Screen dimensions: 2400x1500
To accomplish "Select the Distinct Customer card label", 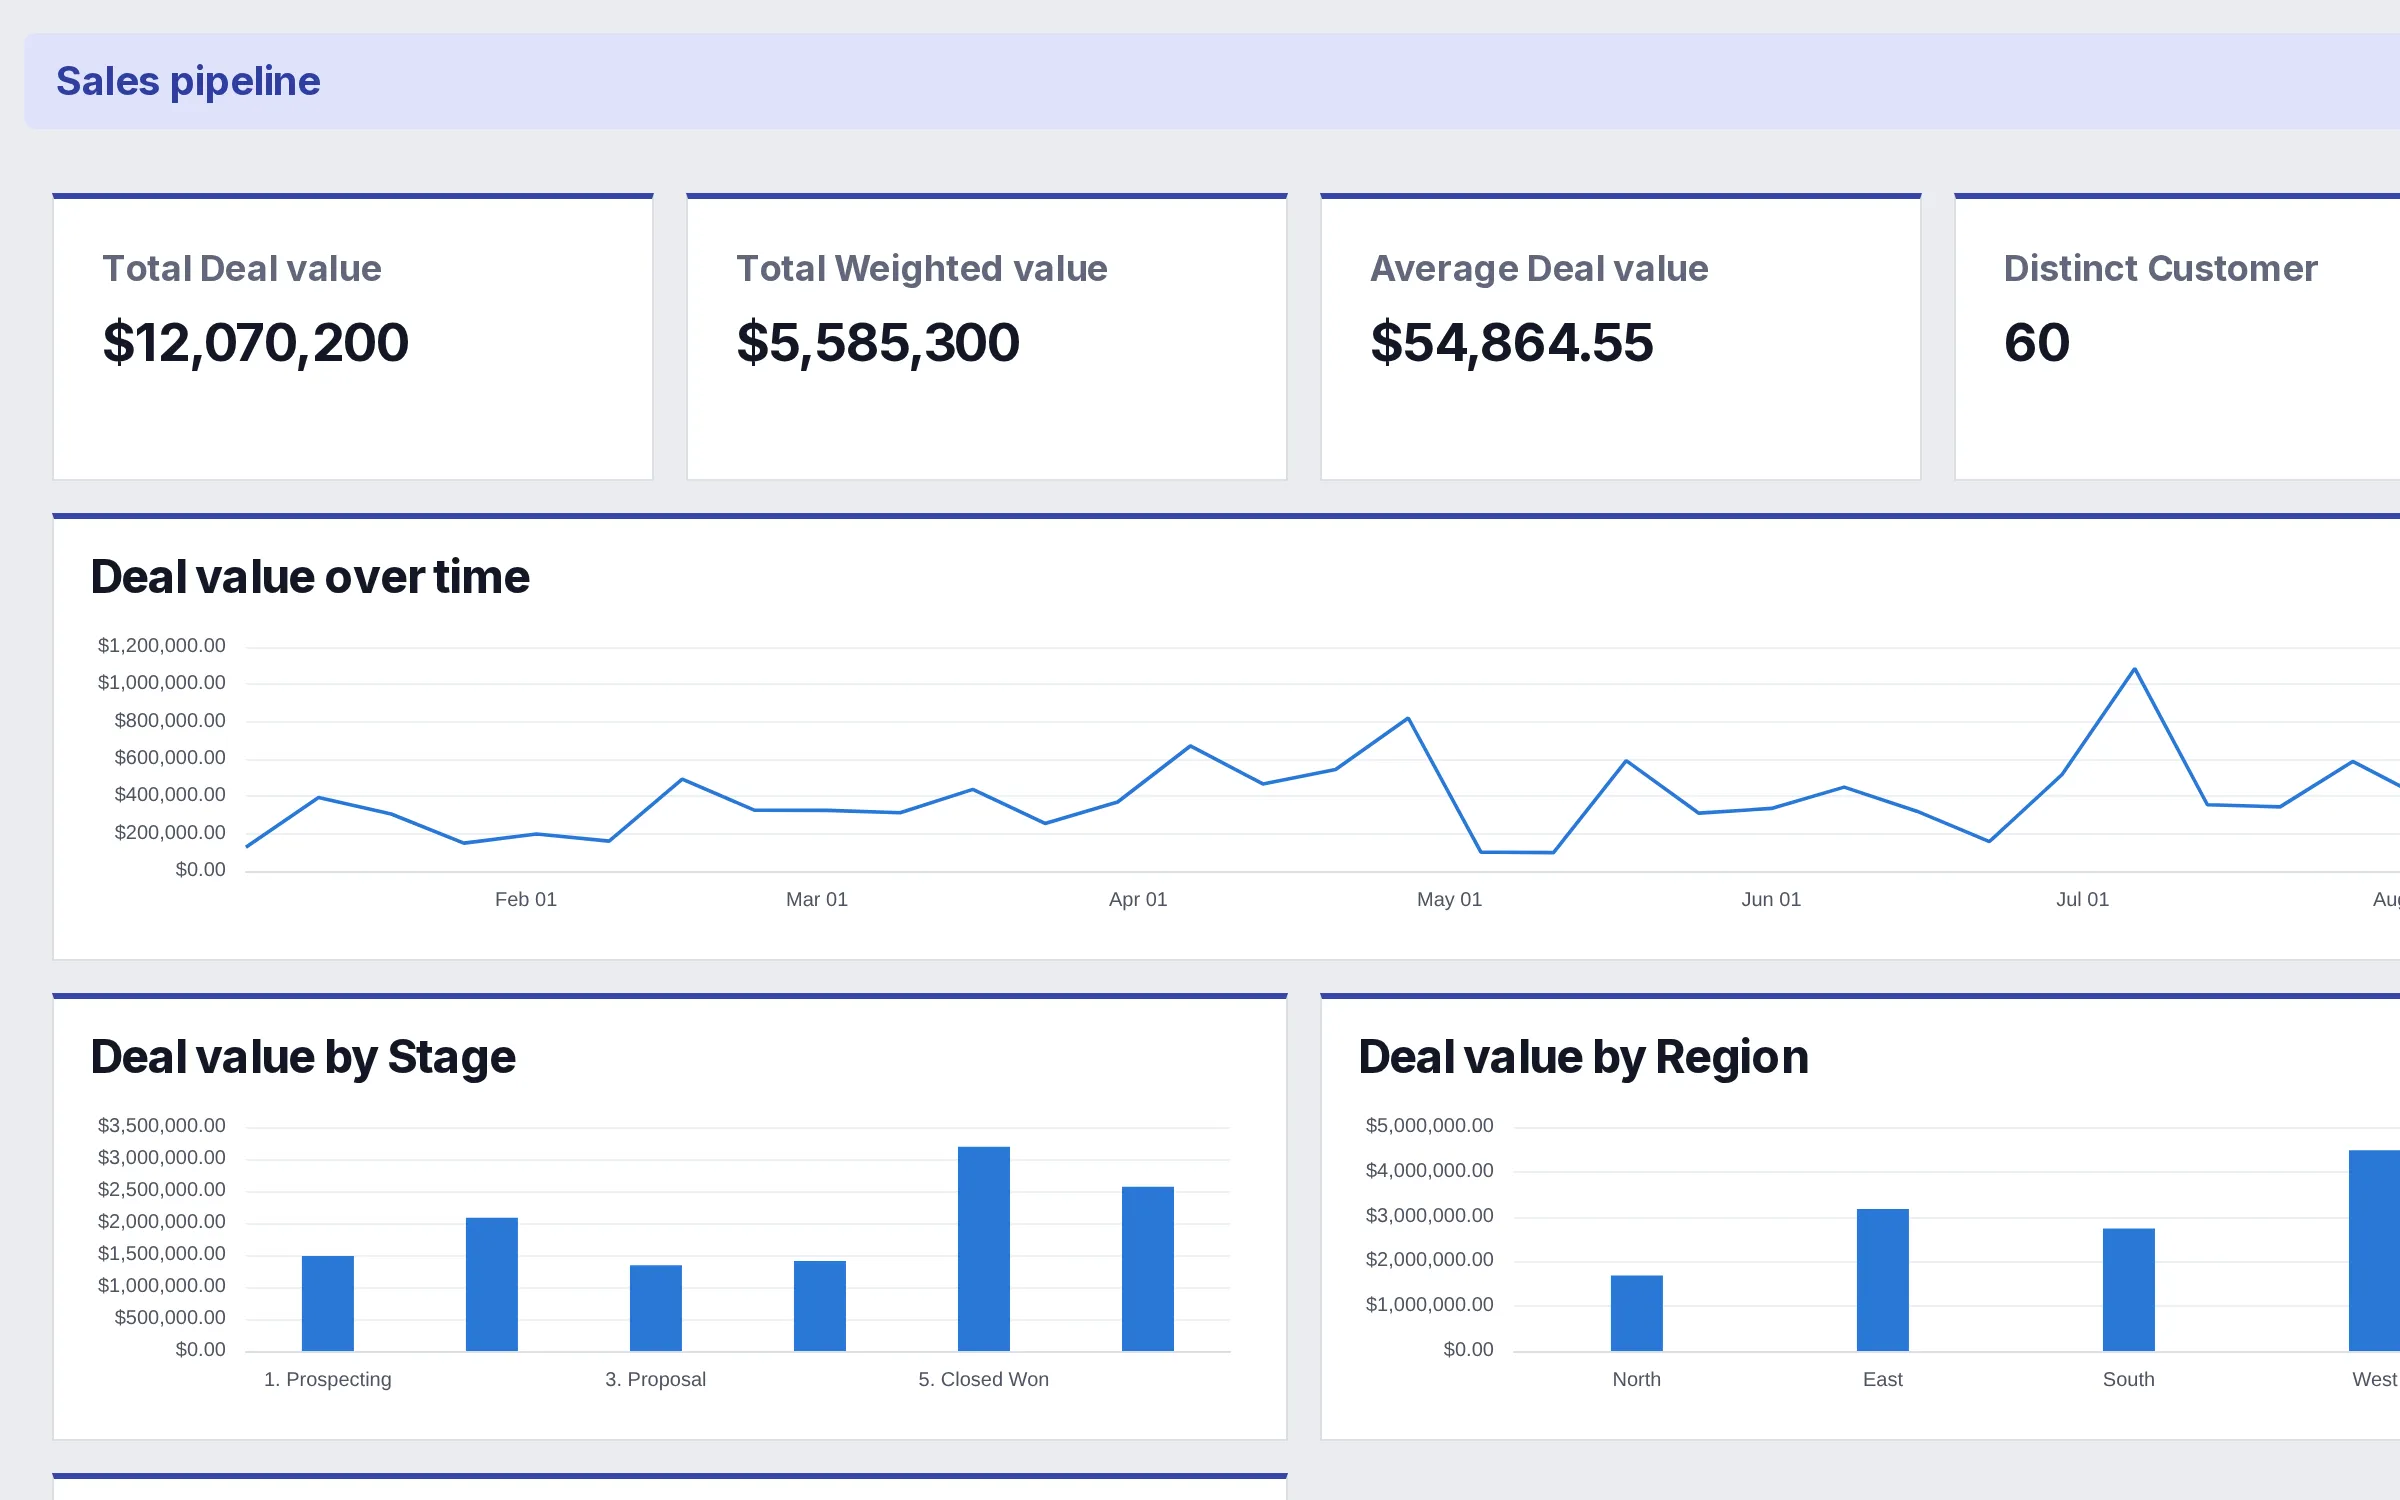I will [2160, 268].
